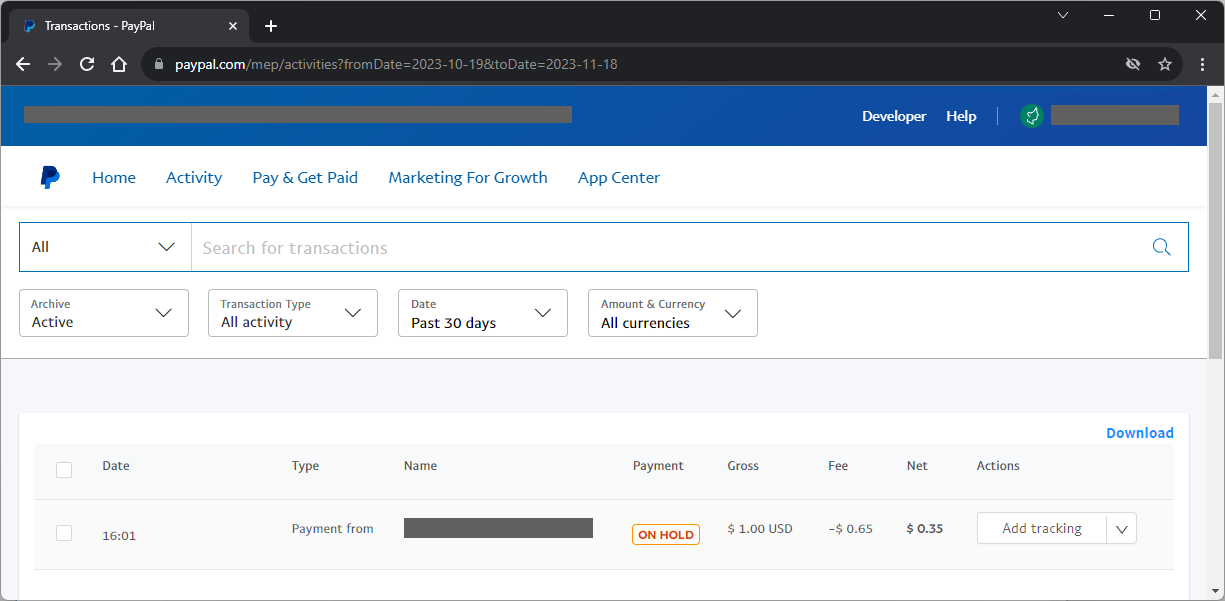Switch to the Activity section
The height and width of the screenshot is (601, 1225).
(193, 177)
